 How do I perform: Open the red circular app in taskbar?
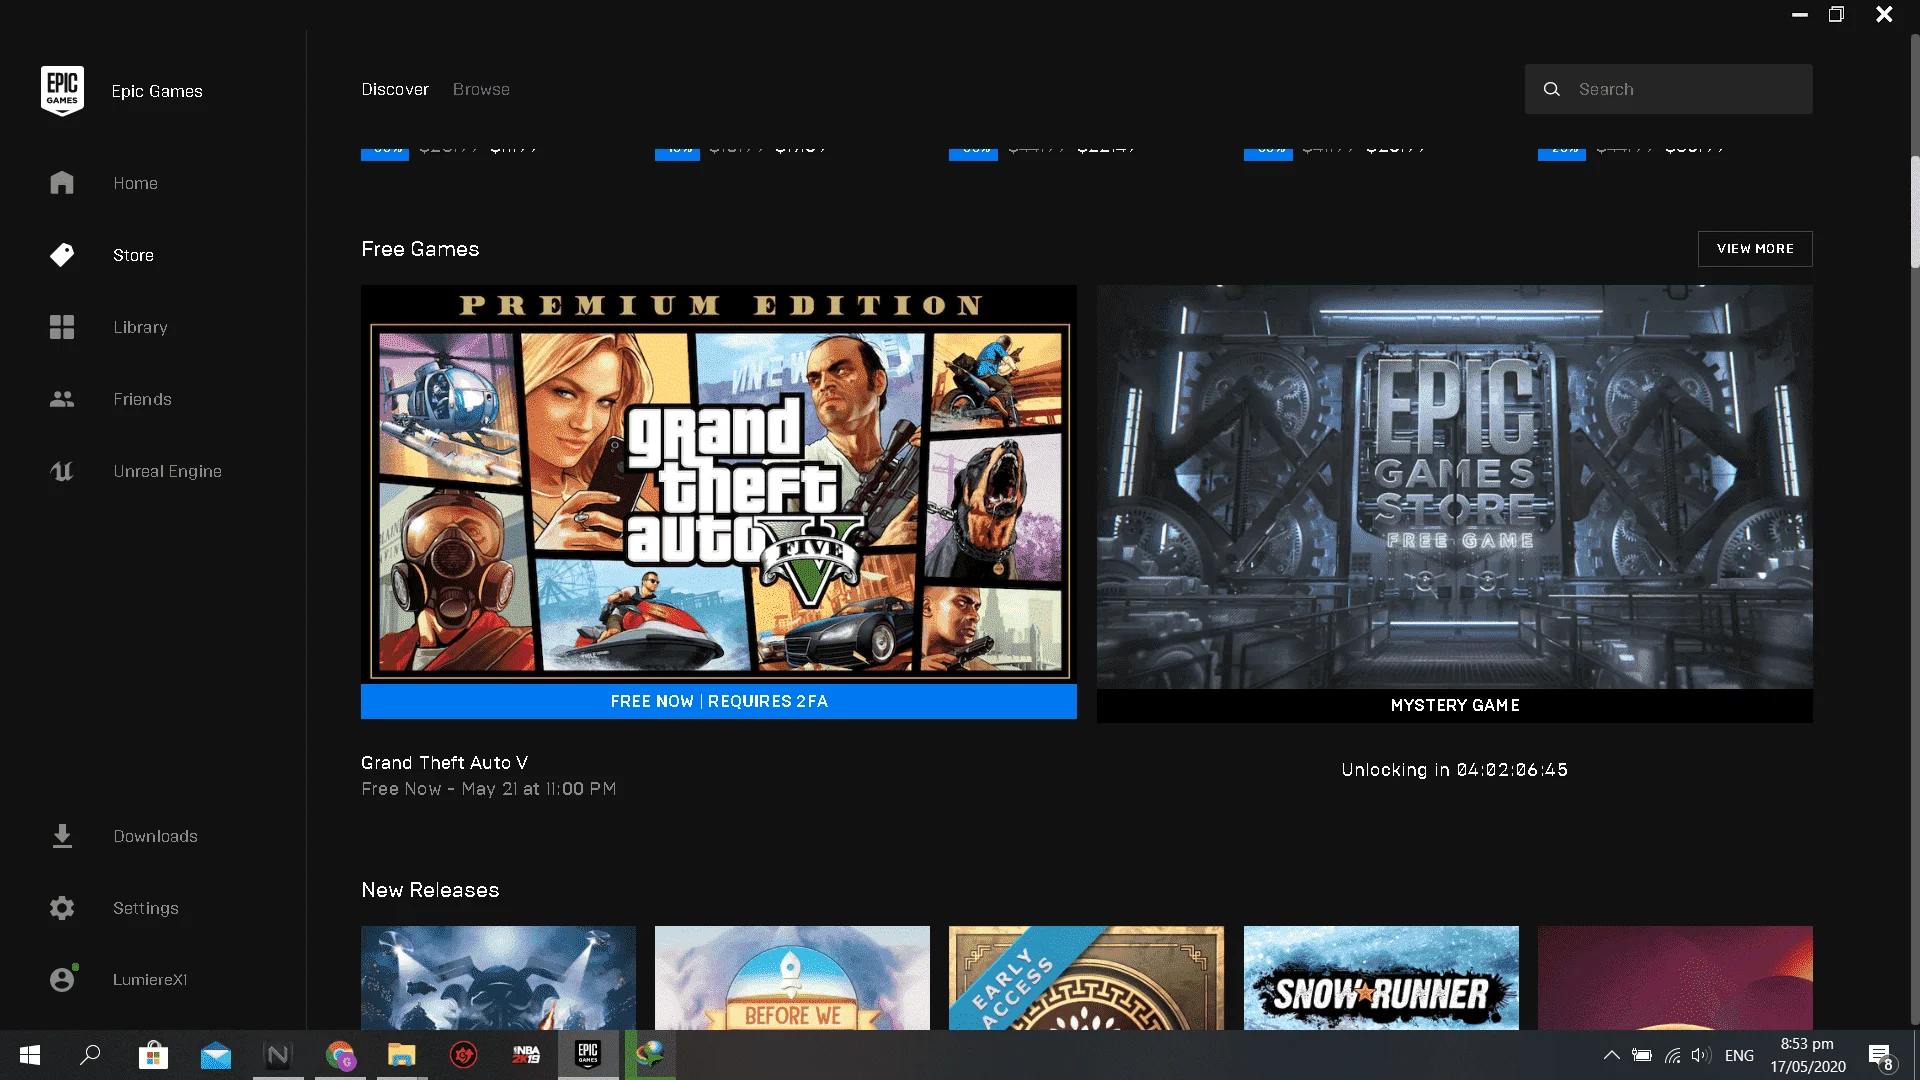pyautogui.click(x=464, y=1055)
